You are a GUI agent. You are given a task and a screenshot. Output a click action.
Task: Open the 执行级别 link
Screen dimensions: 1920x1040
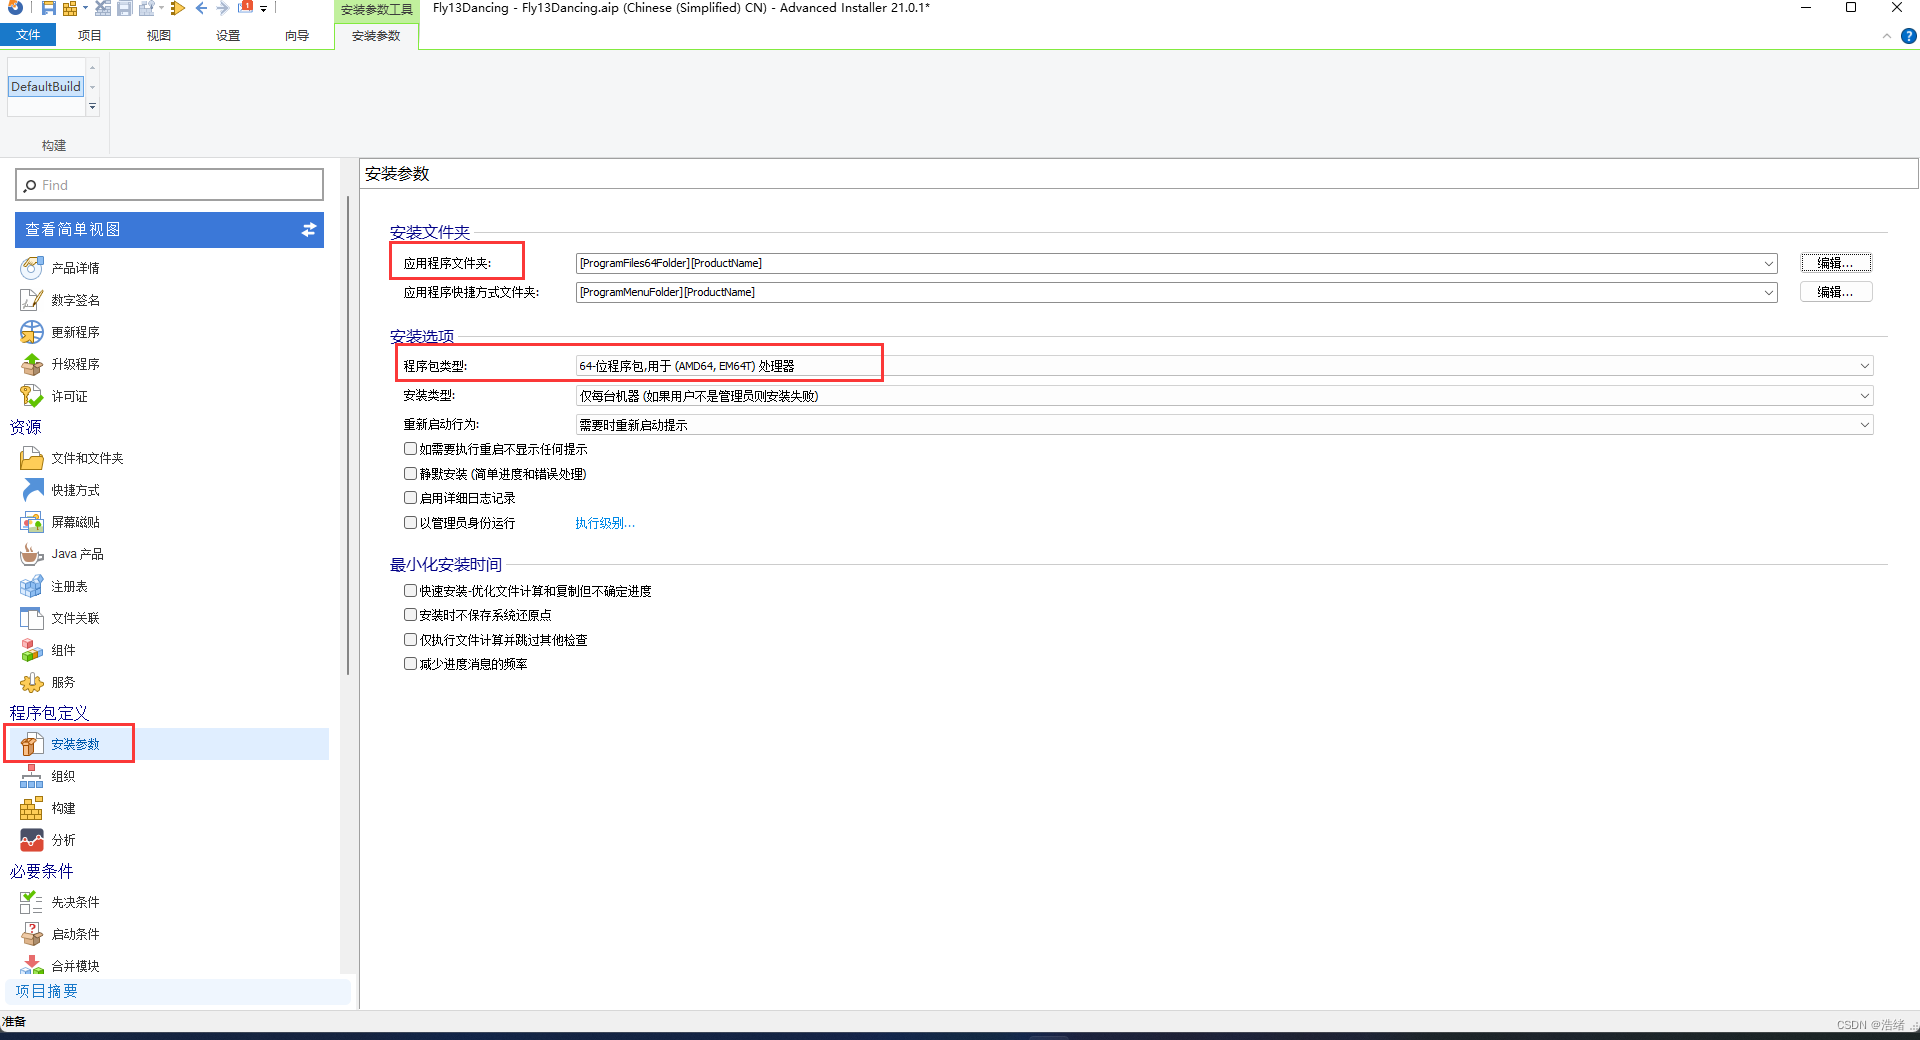click(604, 523)
